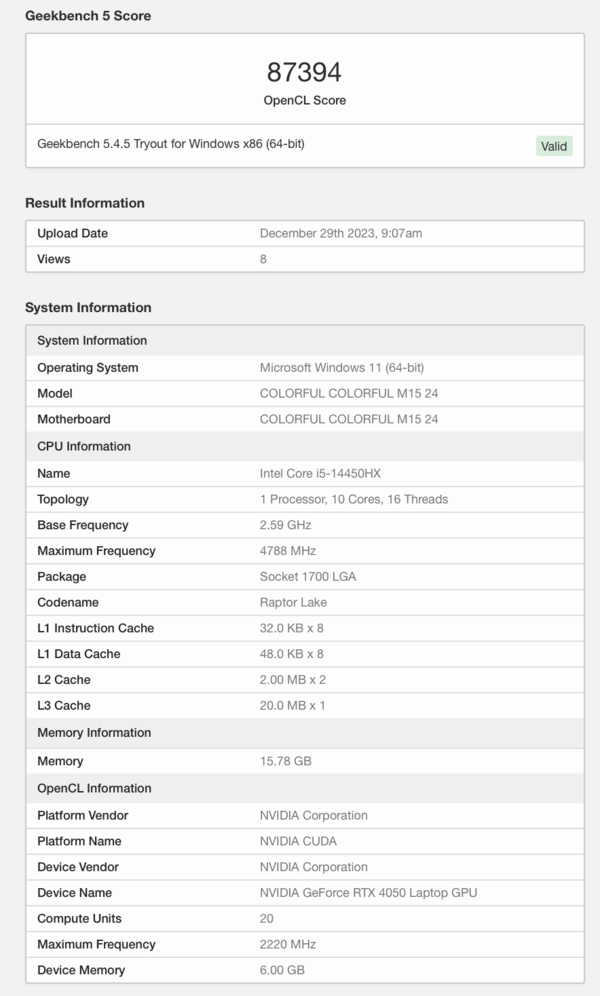Click the green Valid badge
The image size is (600, 996).
coord(554,146)
